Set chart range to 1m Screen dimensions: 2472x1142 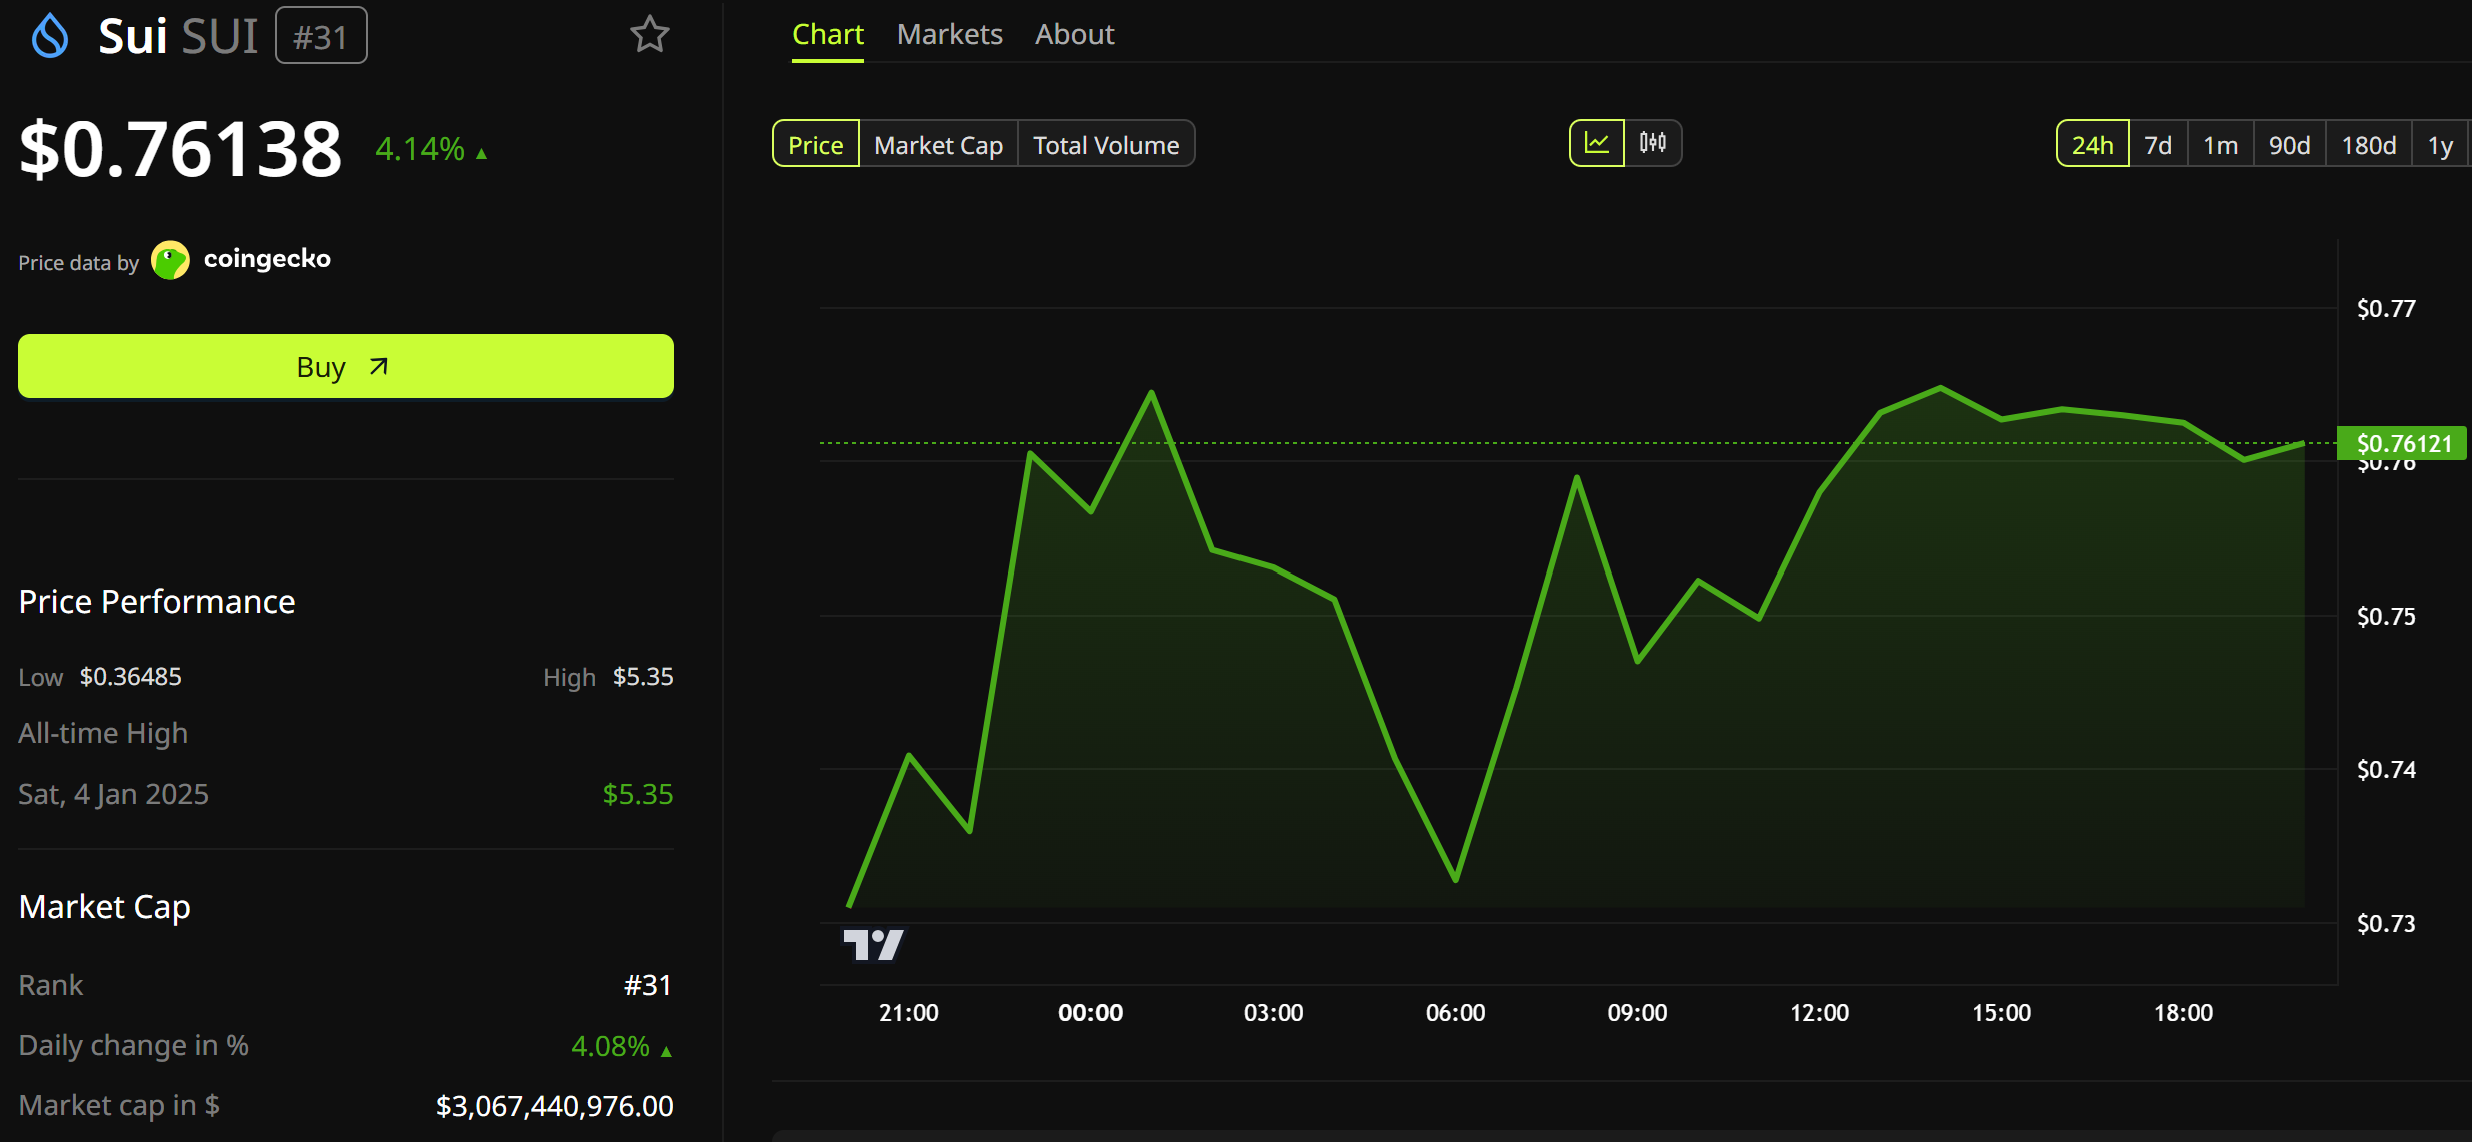coord(2221,144)
